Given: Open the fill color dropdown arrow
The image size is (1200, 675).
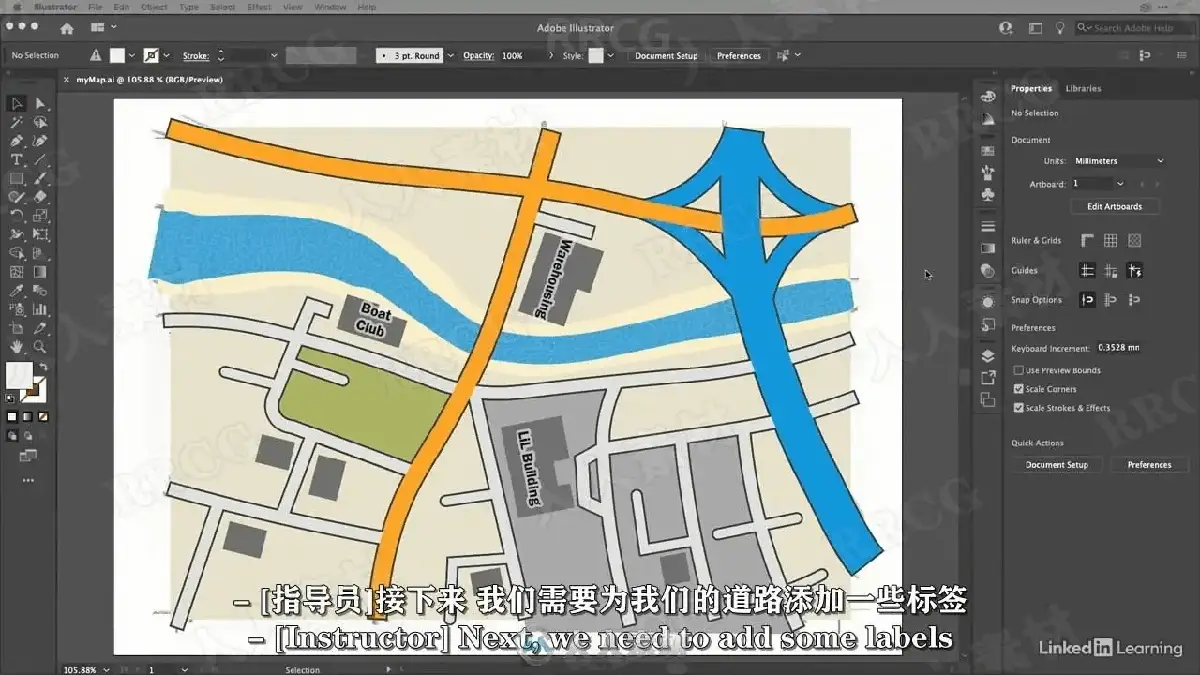Looking at the screenshot, I should 131,56.
